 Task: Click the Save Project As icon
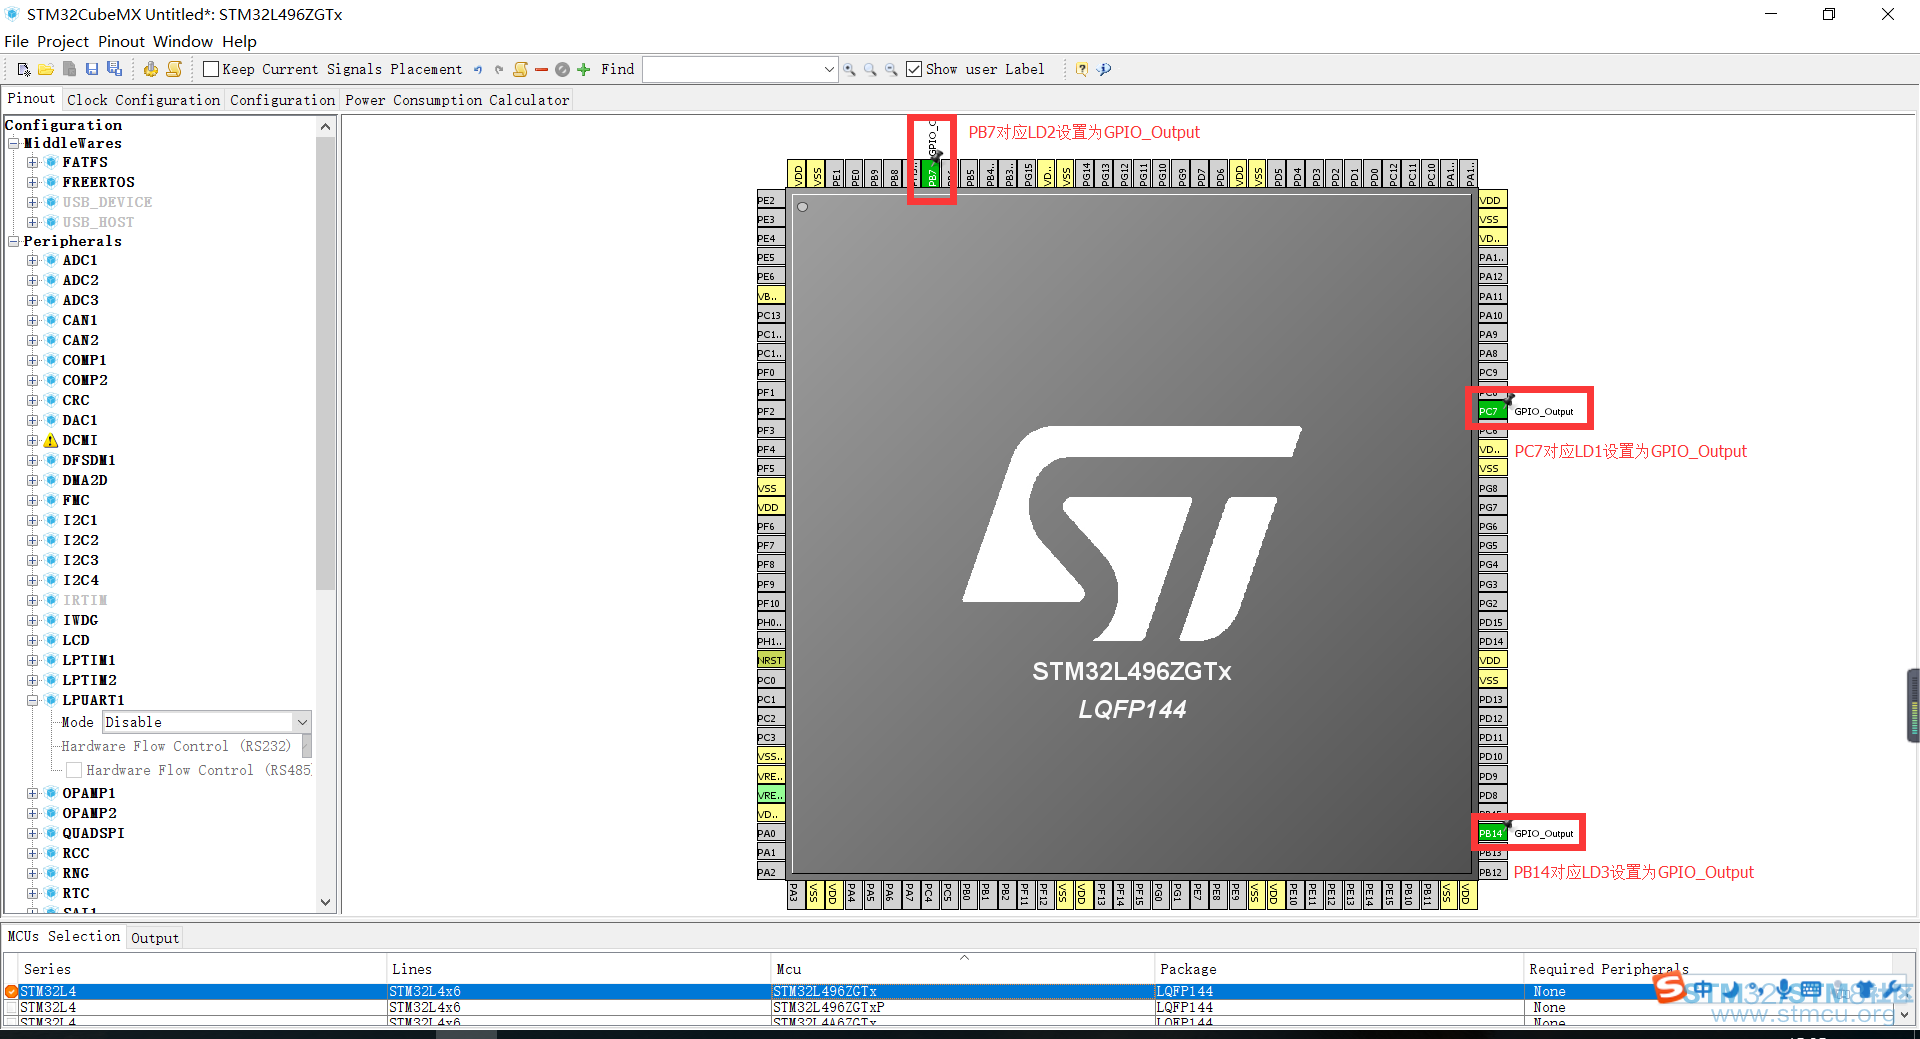115,69
